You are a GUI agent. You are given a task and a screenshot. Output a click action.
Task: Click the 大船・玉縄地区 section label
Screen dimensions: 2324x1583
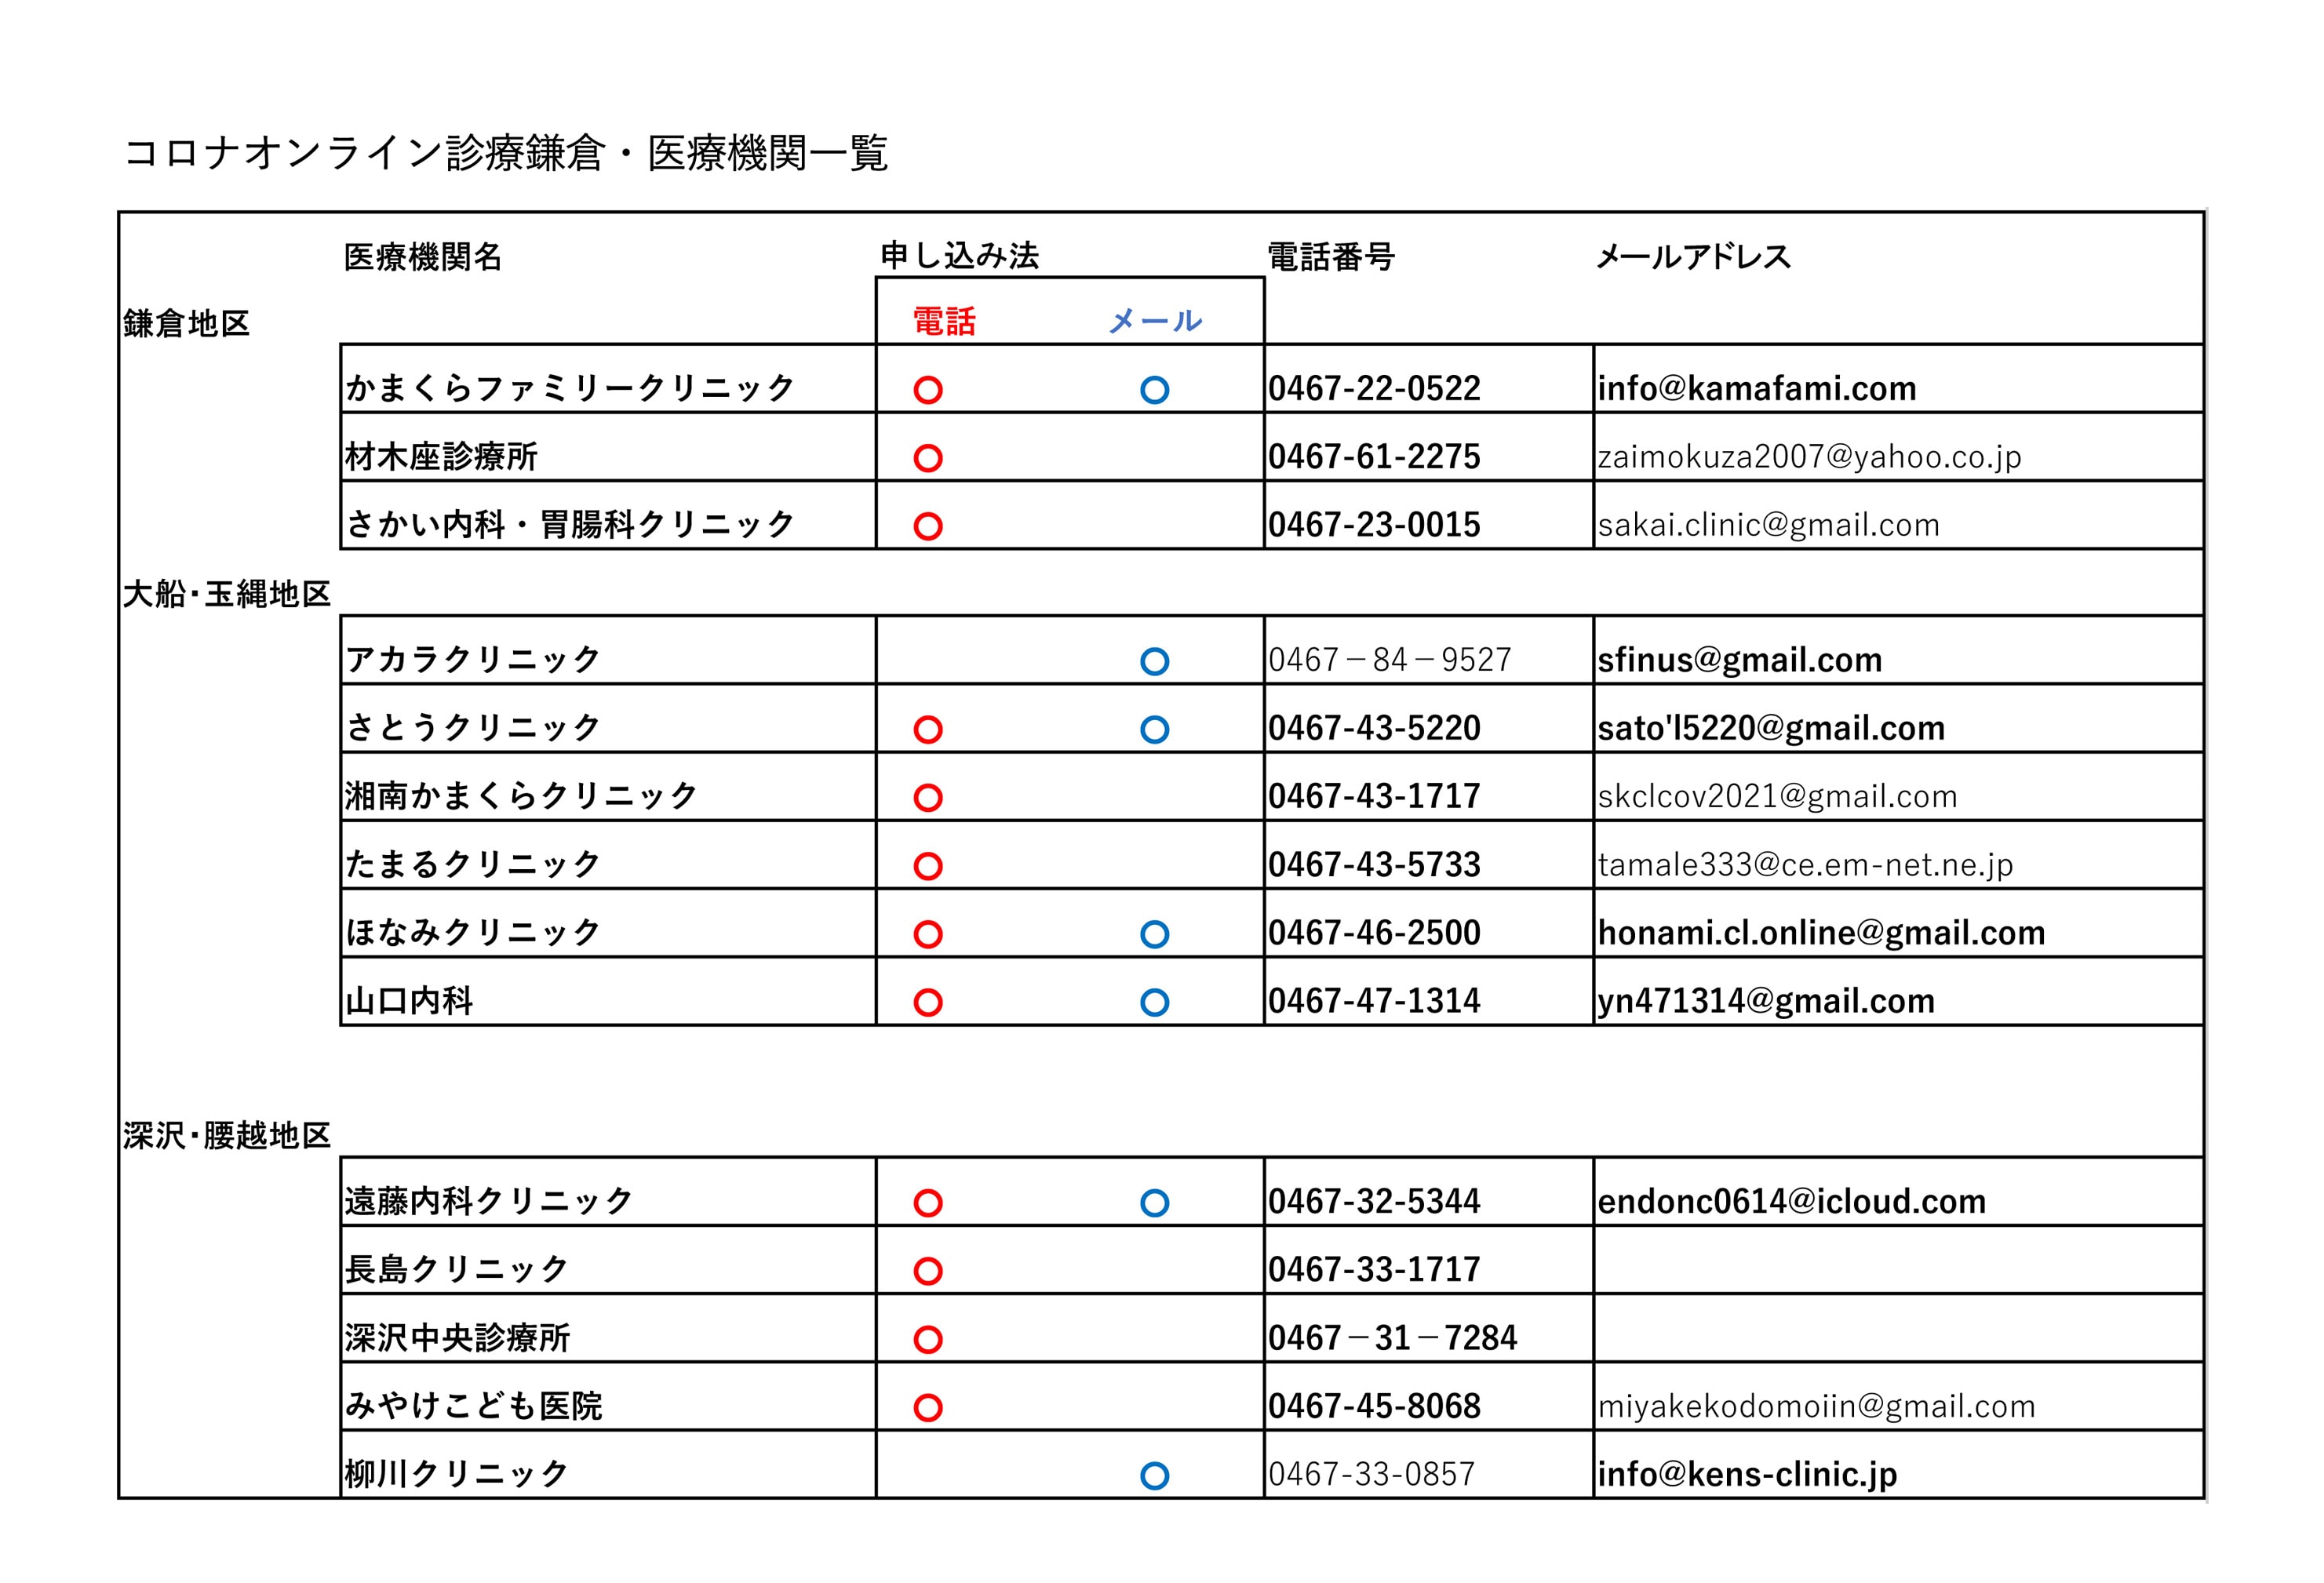(x=226, y=594)
